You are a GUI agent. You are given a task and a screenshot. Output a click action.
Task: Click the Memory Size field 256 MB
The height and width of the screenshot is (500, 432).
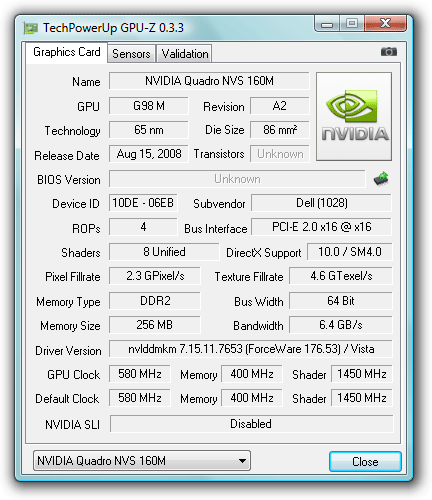click(155, 325)
